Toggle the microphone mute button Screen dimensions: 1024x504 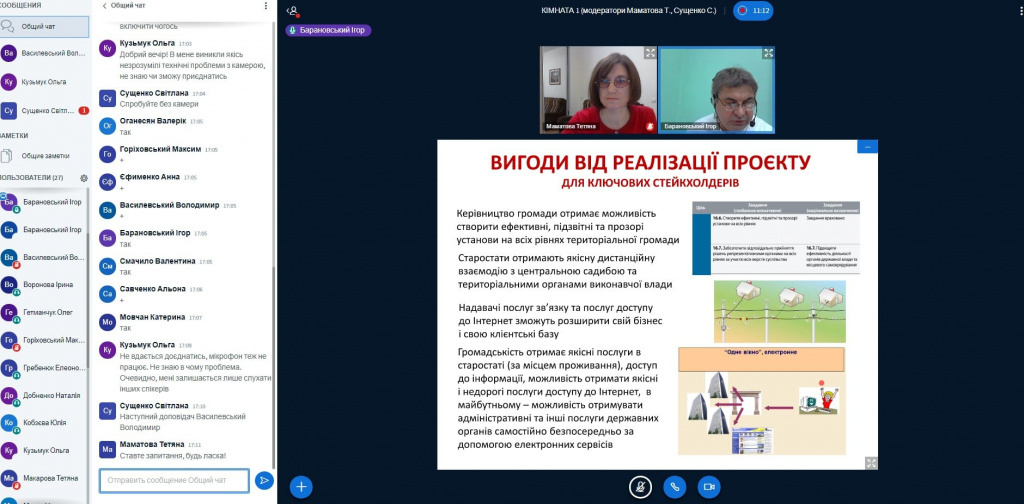pyautogui.click(x=640, y=487)
